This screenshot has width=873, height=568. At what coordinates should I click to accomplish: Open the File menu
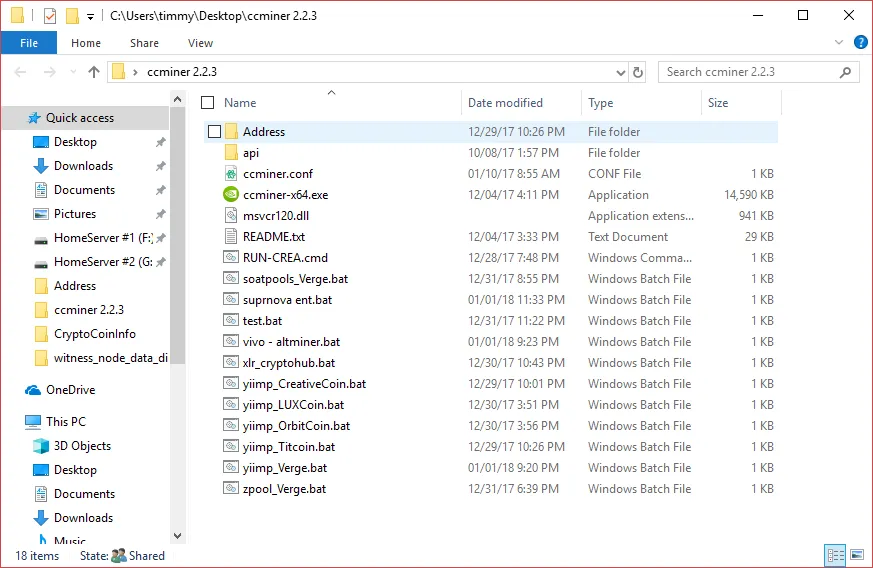click(29, 43)
